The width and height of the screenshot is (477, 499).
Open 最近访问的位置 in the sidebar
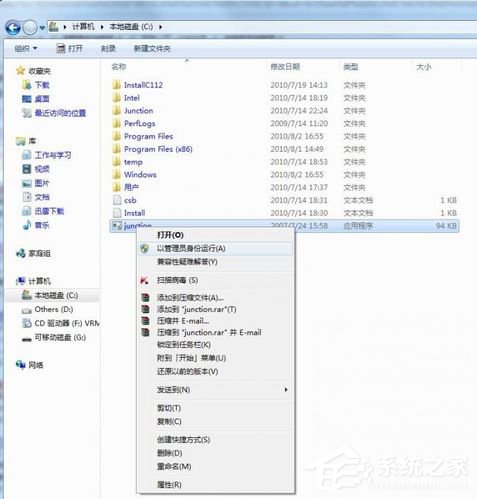(x=60, y=113)
